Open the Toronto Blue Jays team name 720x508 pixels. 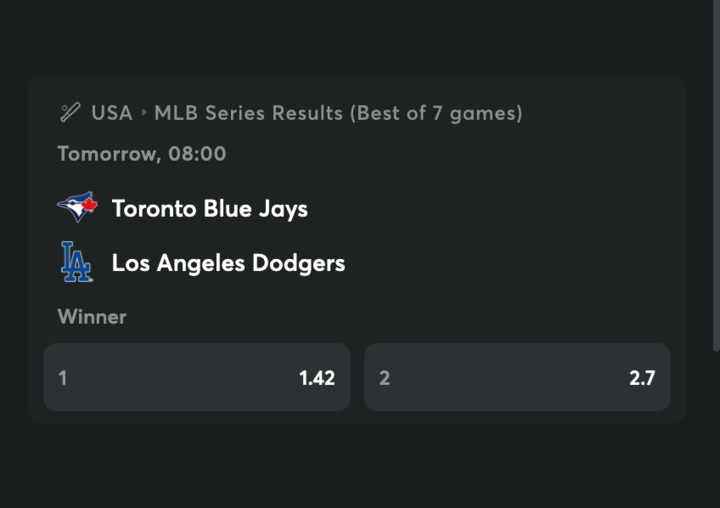pos(209,209)
